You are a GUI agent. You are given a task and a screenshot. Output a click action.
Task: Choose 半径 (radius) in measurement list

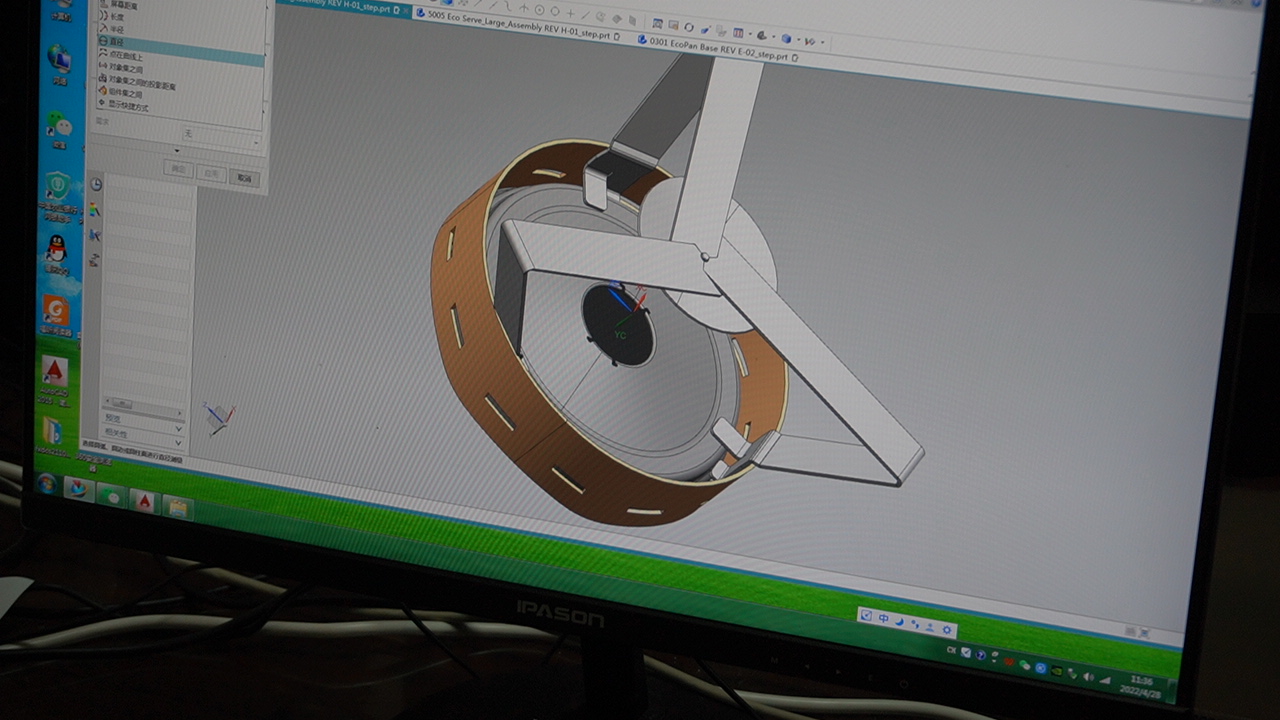(x=117, y=30)
